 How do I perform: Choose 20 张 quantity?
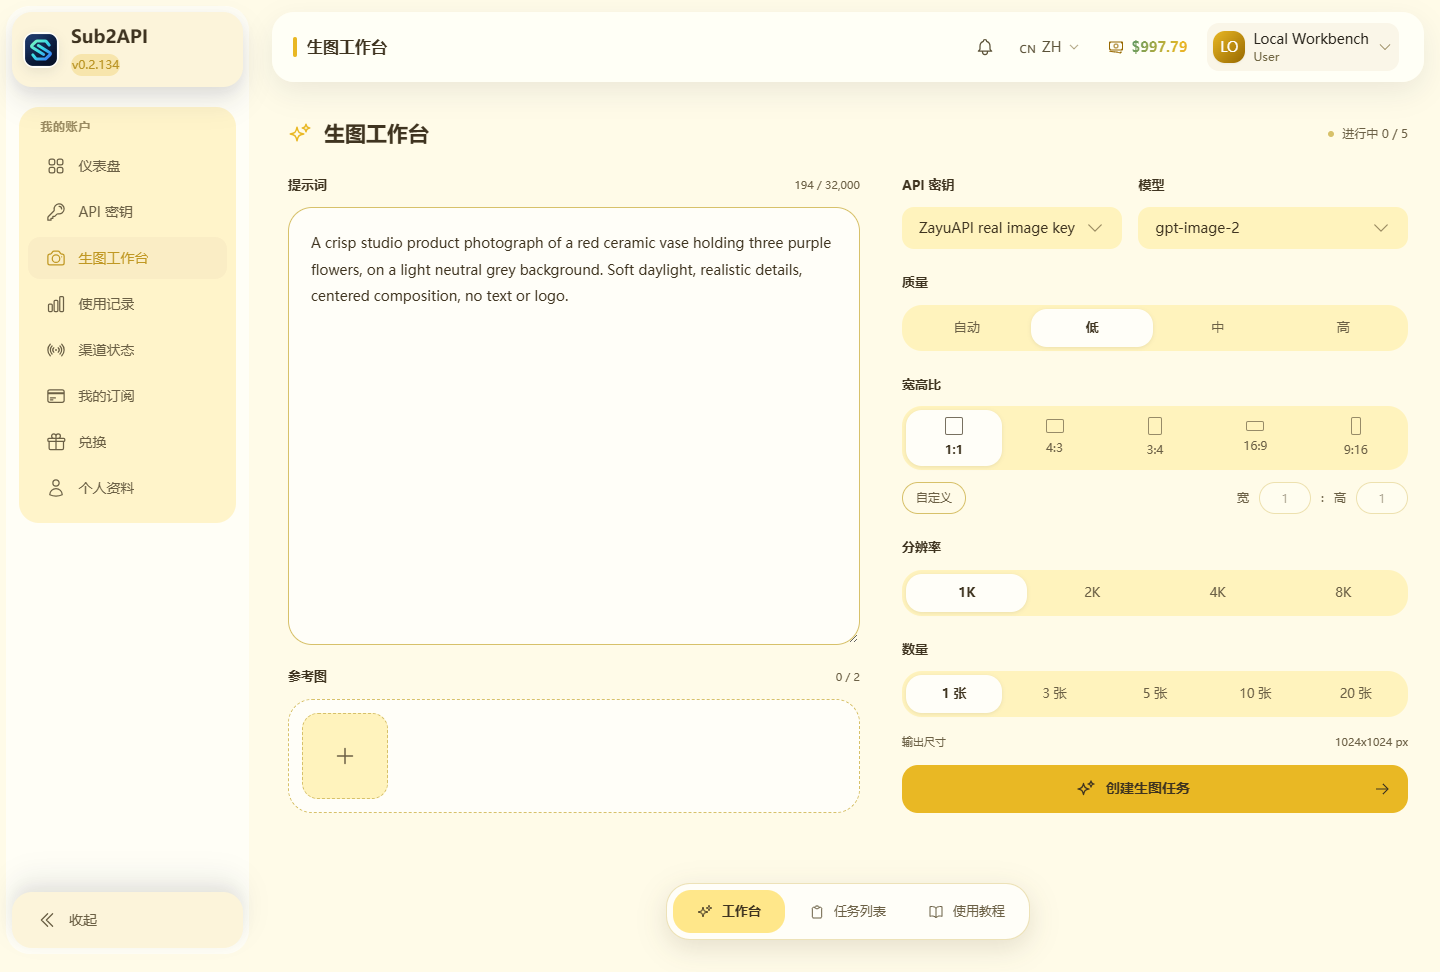[1356, 694]
